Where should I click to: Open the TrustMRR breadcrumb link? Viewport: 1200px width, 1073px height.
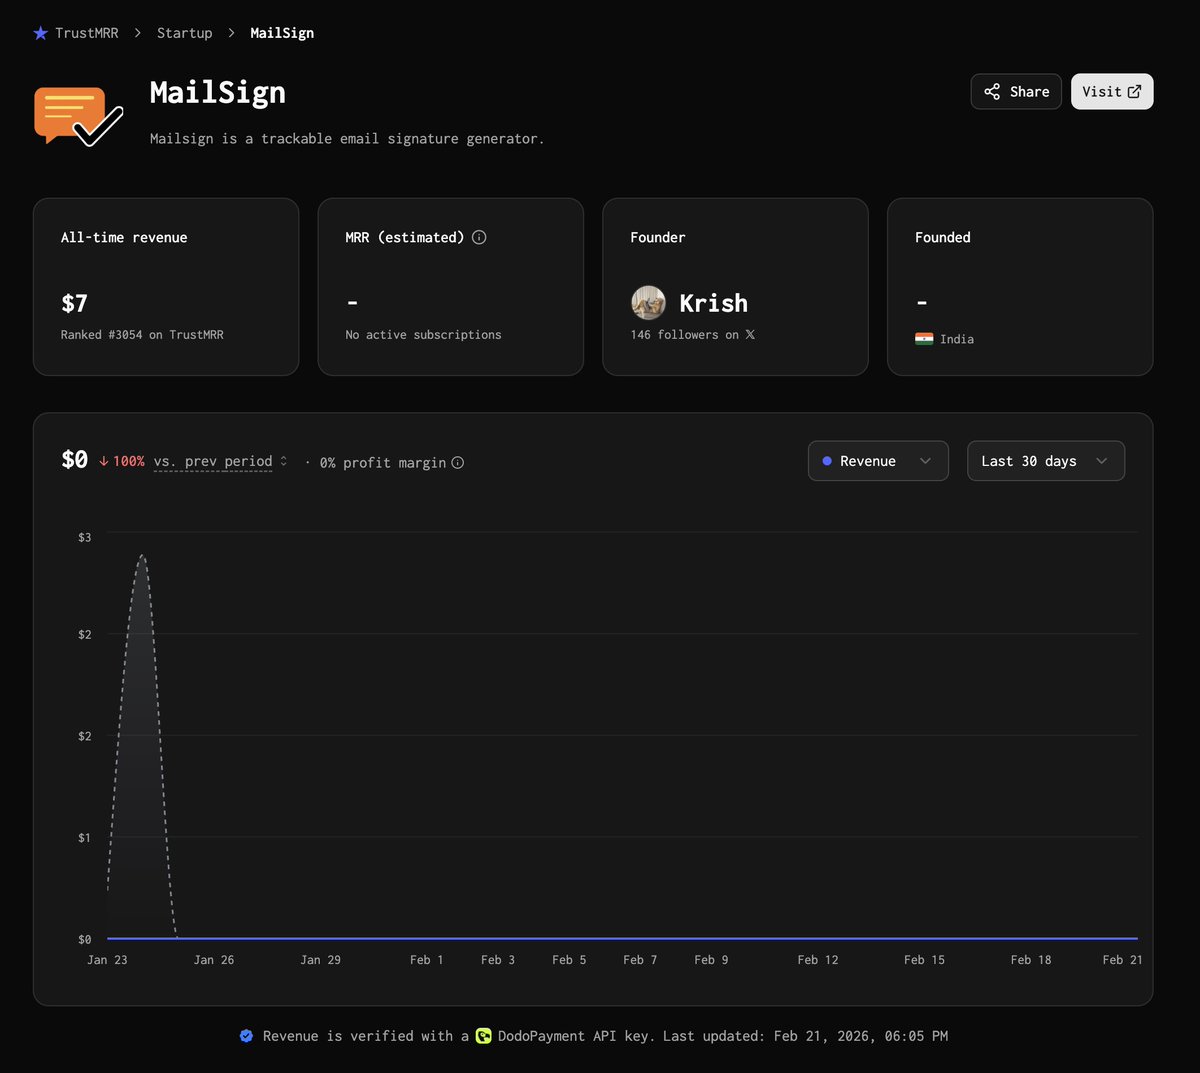tap(86, 33)
